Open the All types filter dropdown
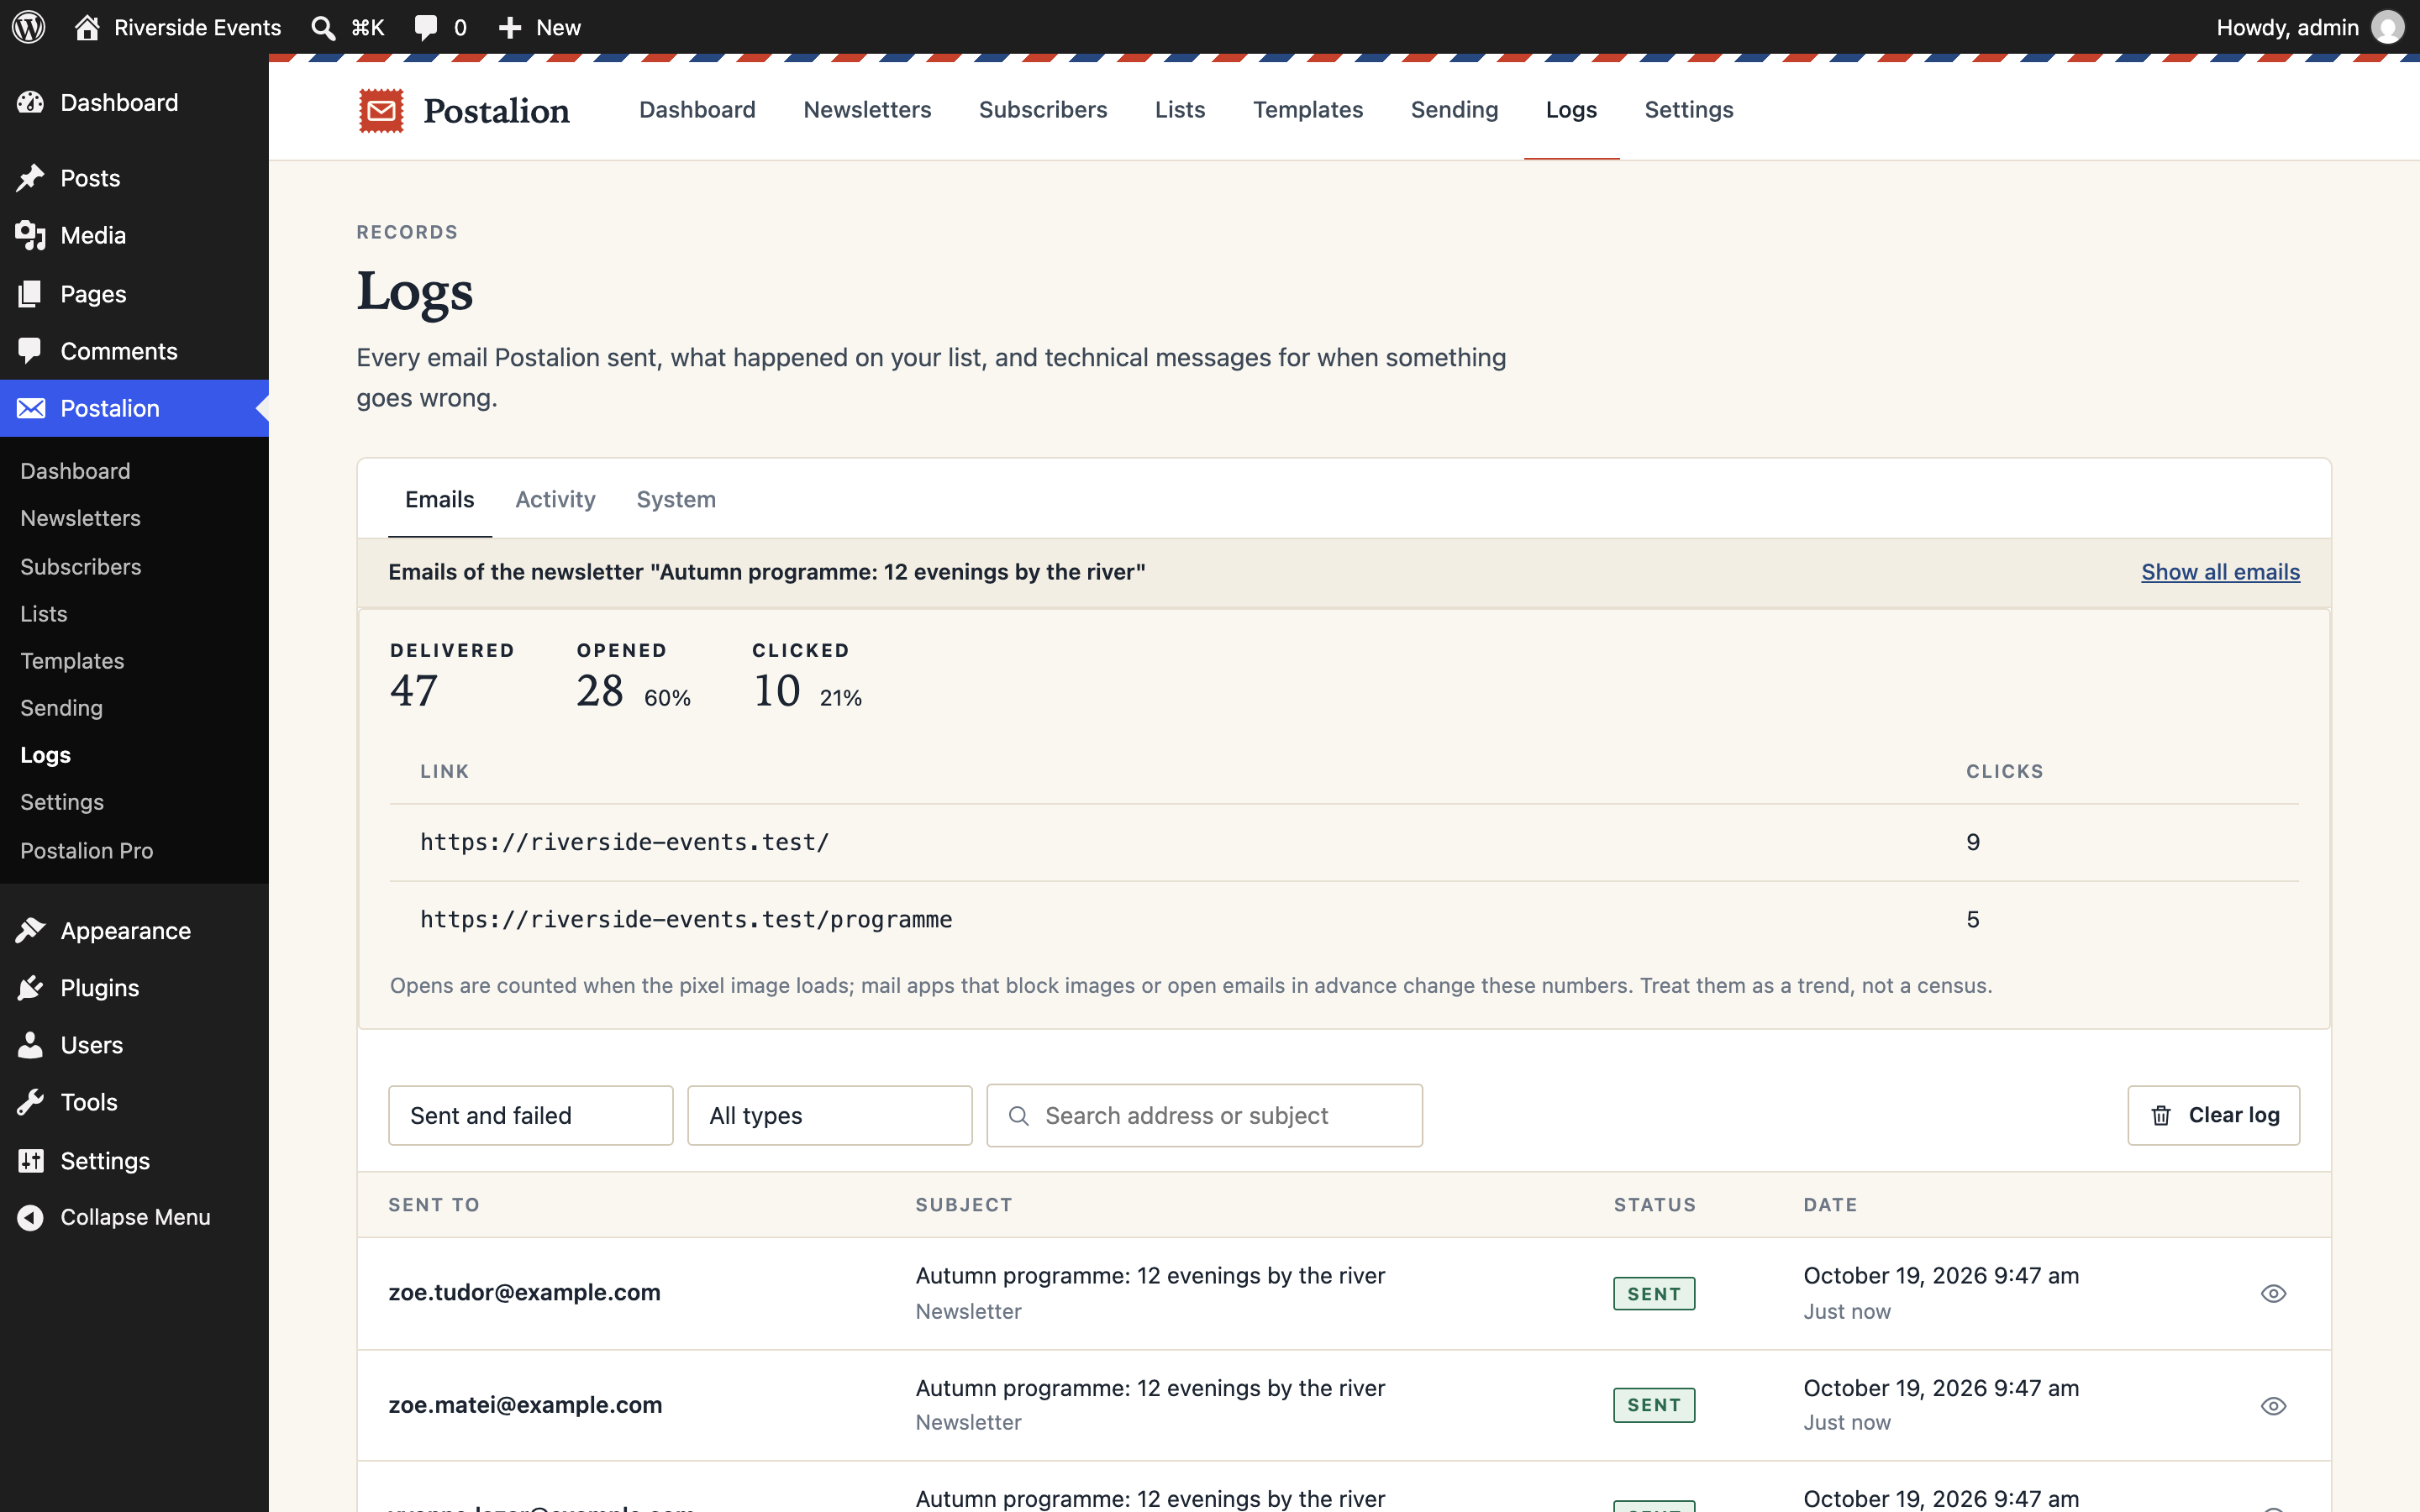 [x=829, y=1115]
